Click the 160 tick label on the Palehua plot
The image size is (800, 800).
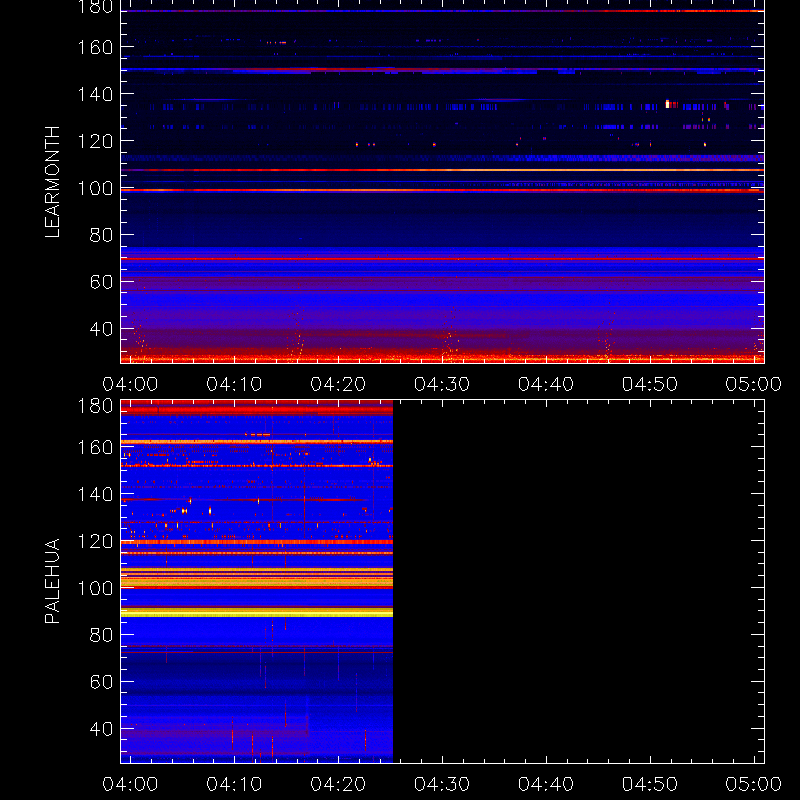[95, 447]
